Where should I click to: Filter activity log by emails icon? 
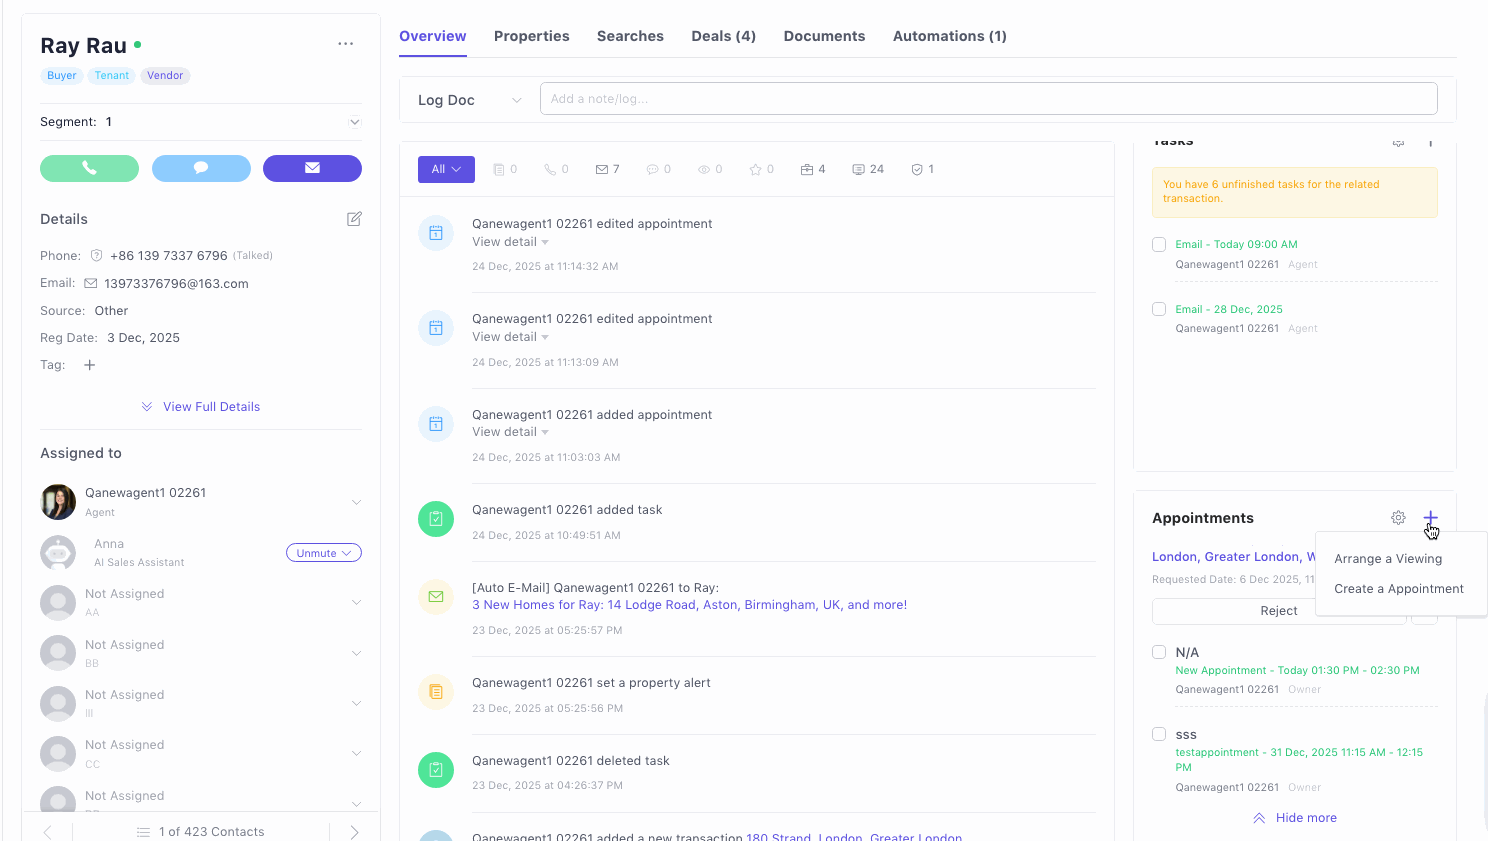pyautogui.click(x=607, y=169)
